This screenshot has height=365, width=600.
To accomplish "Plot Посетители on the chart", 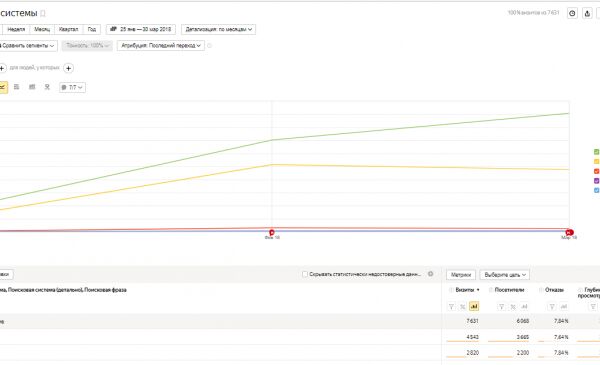I will point(524,306).
